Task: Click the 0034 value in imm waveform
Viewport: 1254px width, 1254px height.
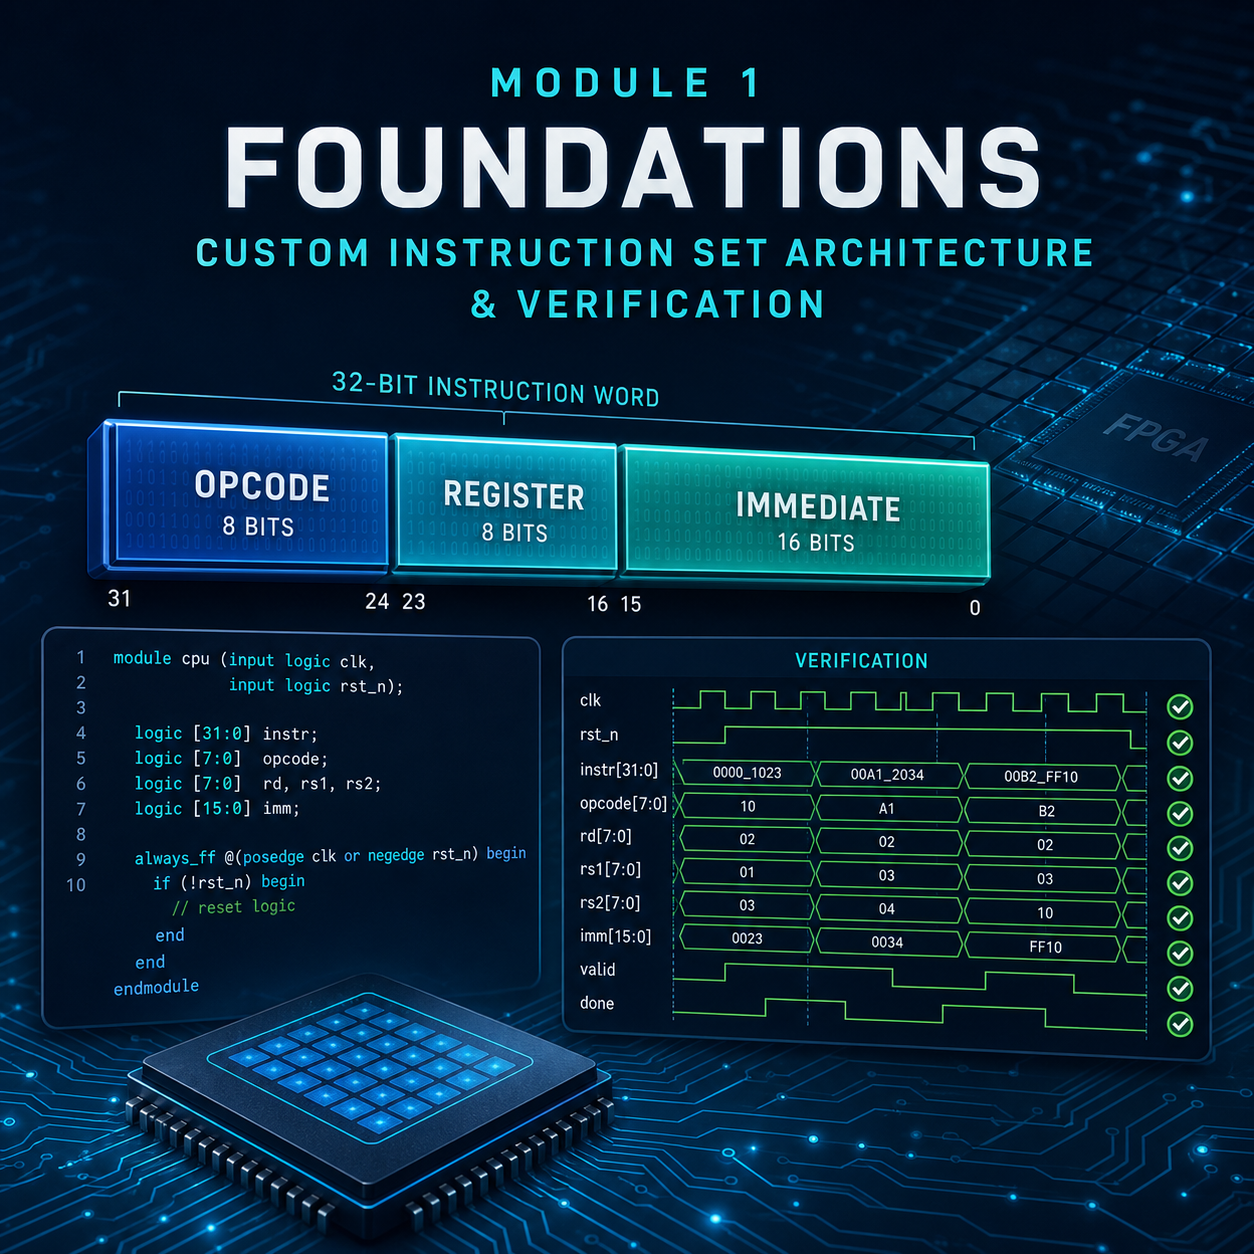Action: click(x=887, y=943)
